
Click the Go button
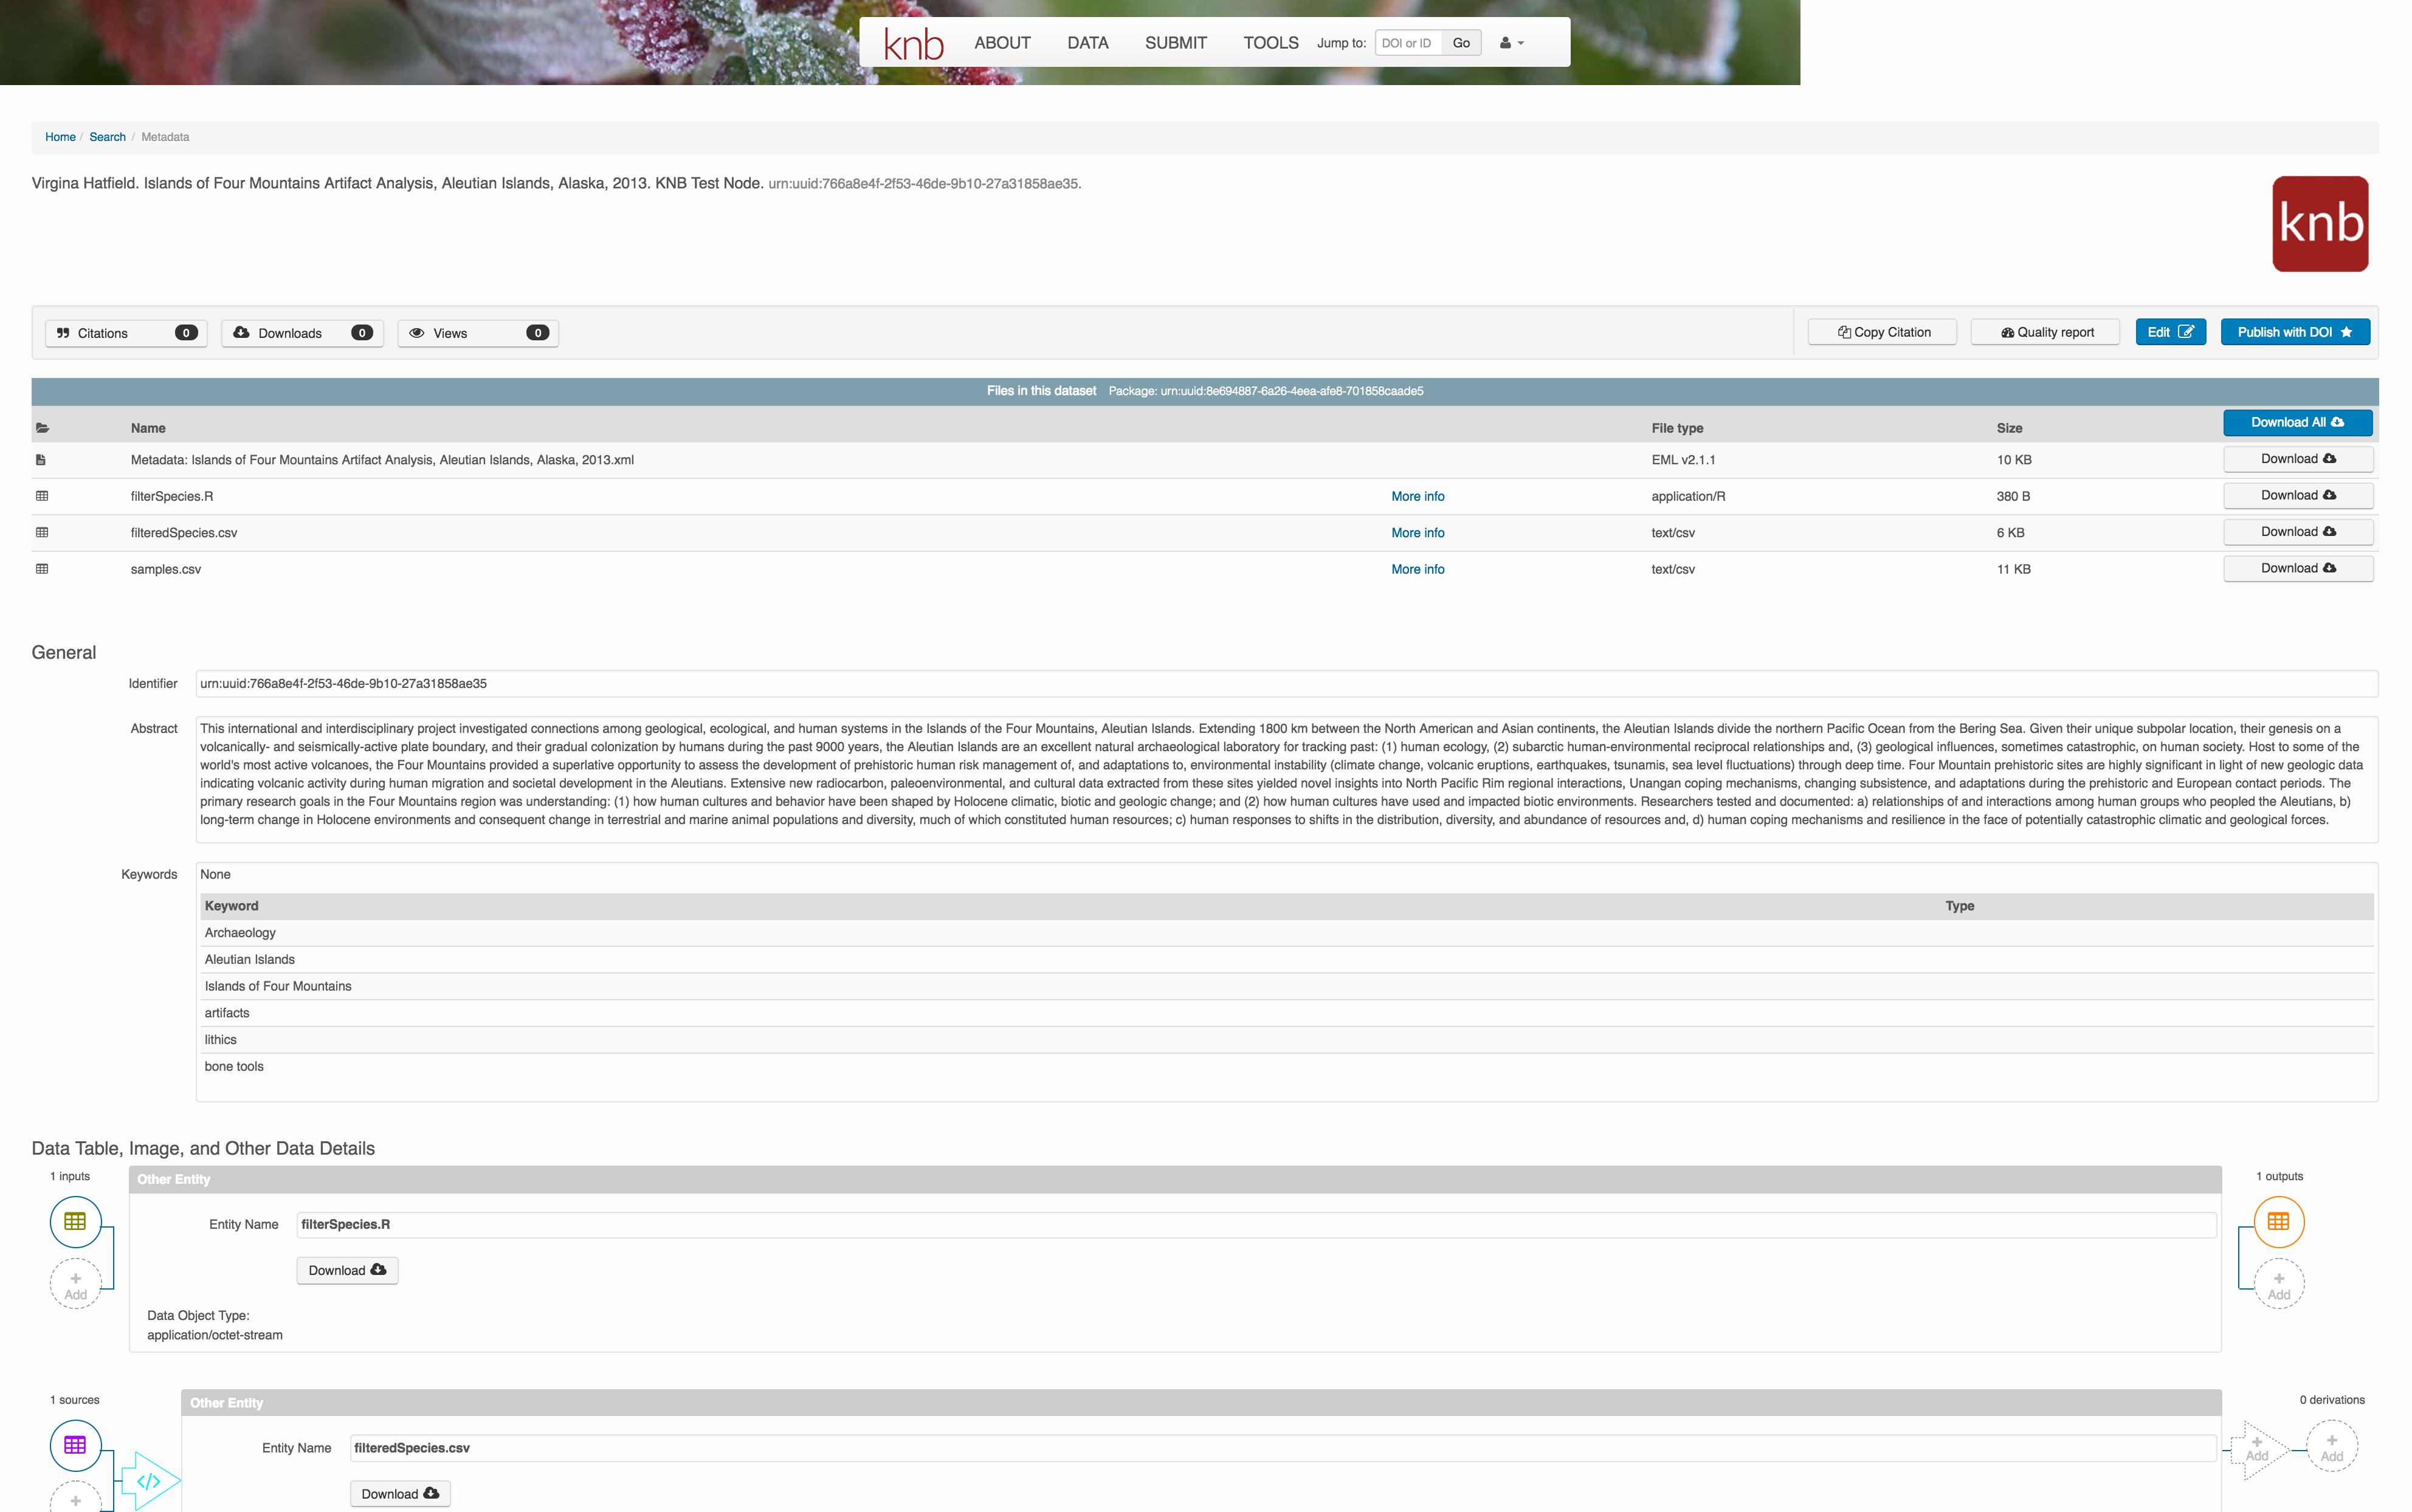click(1461, 43)
